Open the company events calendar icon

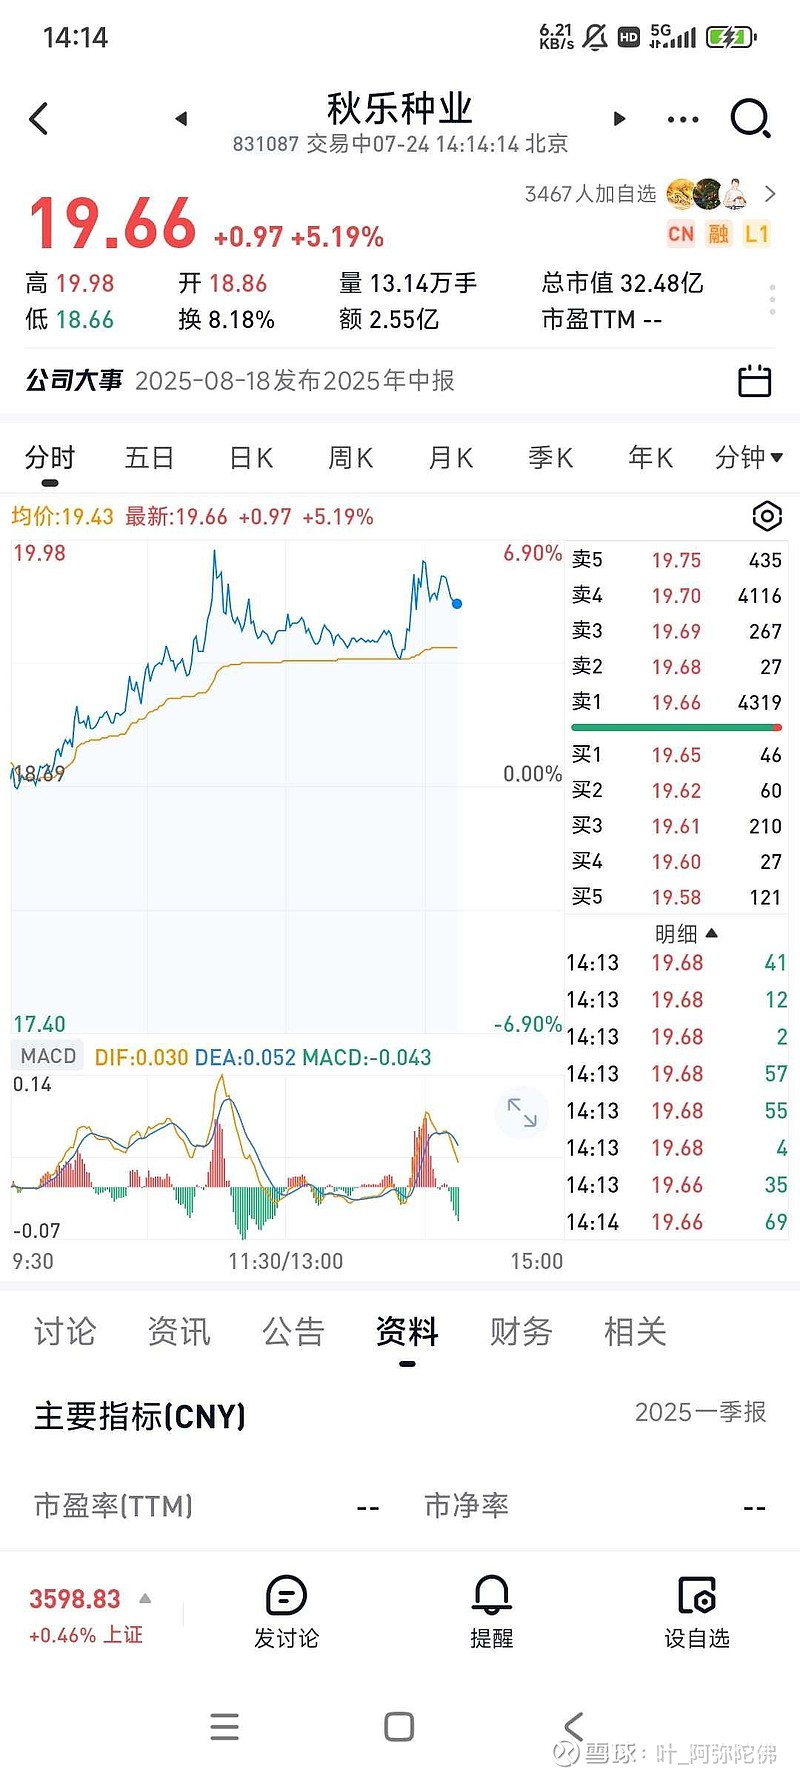pos(754,380)
